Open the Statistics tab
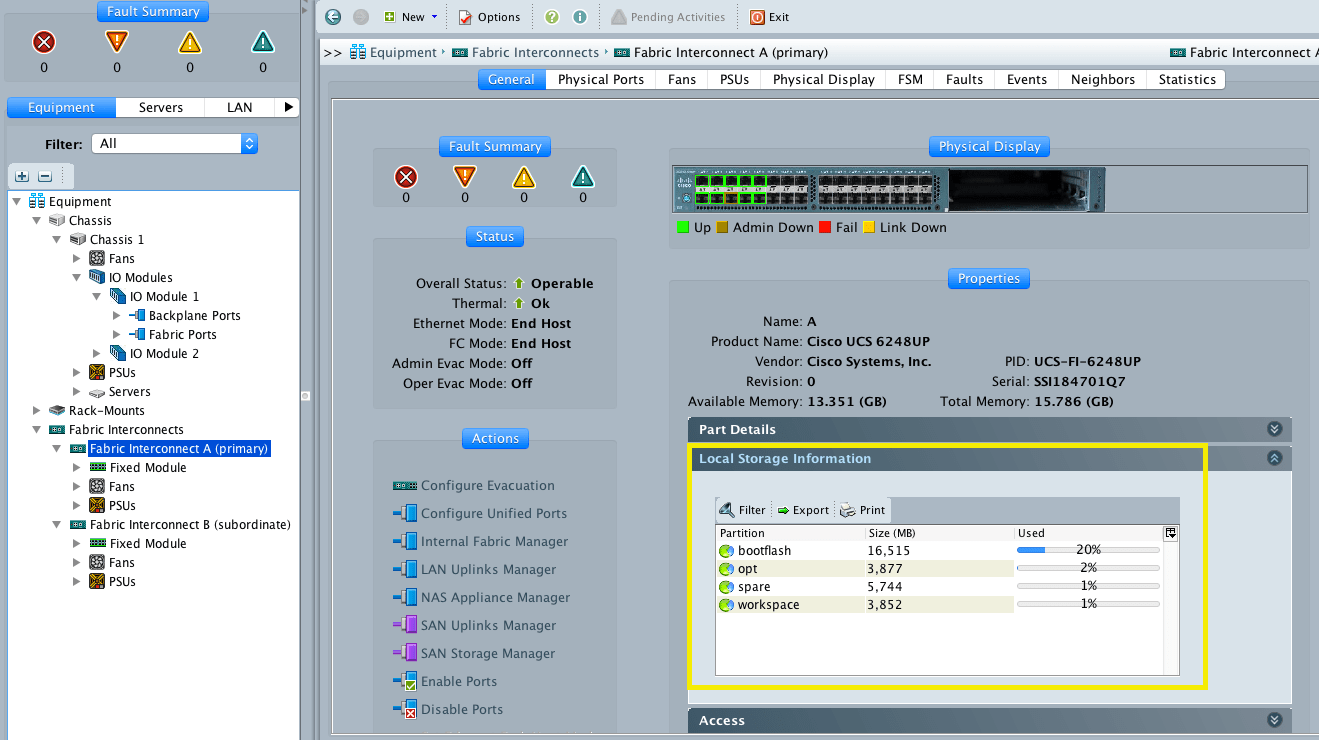Screen dimensions: 1319x740 tap(1187, 80)
